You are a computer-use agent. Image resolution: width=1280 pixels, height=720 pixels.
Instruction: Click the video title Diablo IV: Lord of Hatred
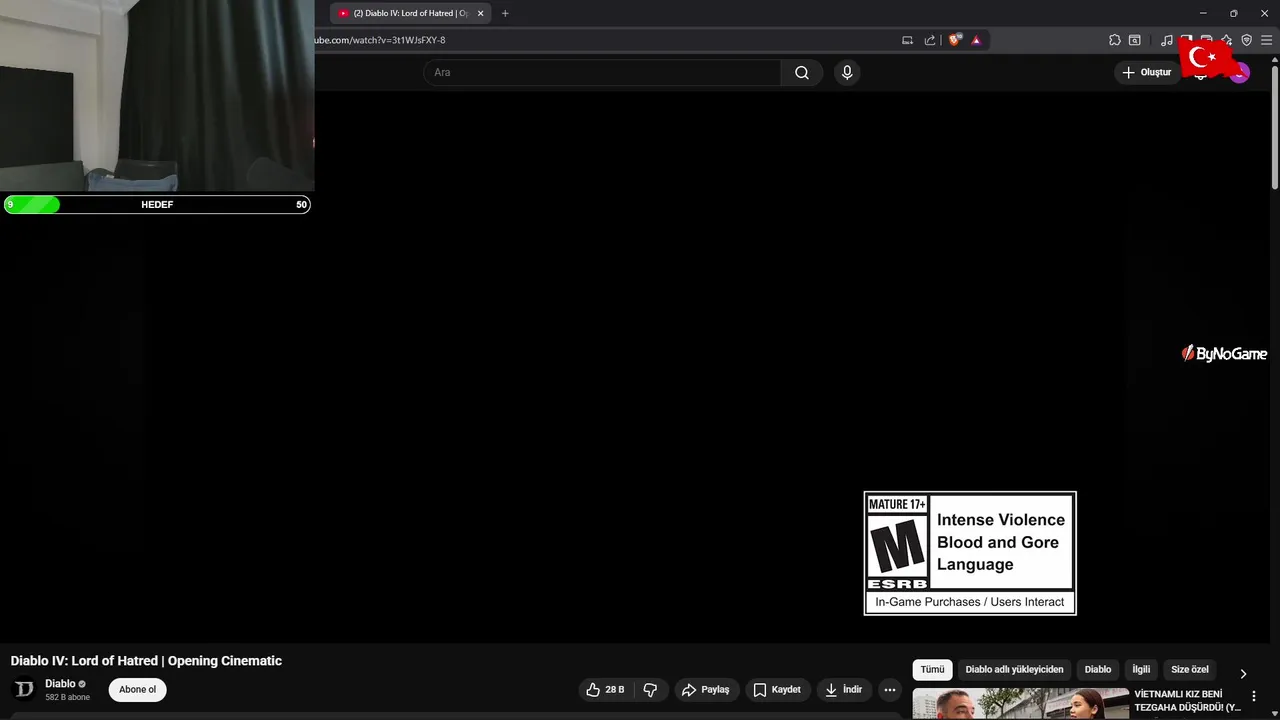pyautogui.click(x=146, y=661)
